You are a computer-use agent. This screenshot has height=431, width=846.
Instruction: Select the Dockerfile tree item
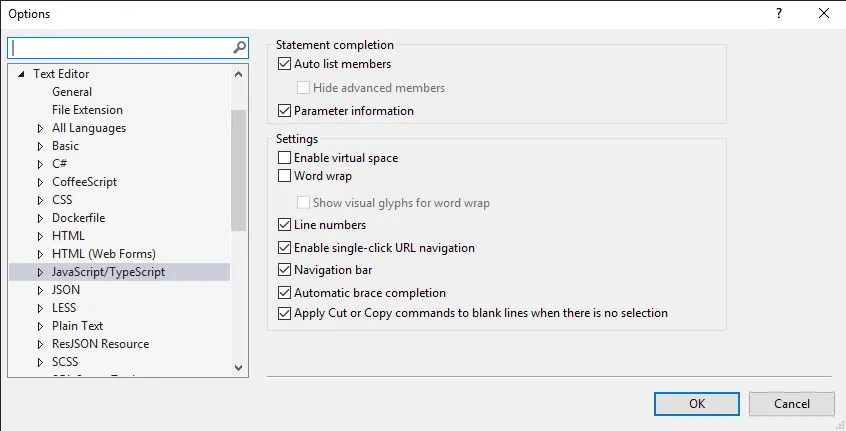point(79,218)
